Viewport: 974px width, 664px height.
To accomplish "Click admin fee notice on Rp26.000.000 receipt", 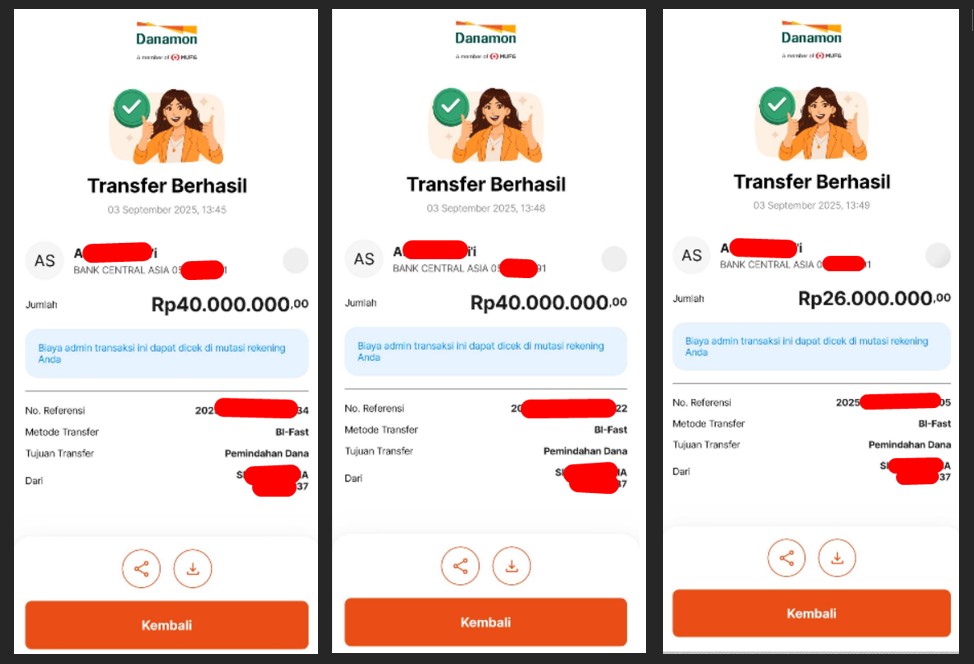I will [811, 347].
